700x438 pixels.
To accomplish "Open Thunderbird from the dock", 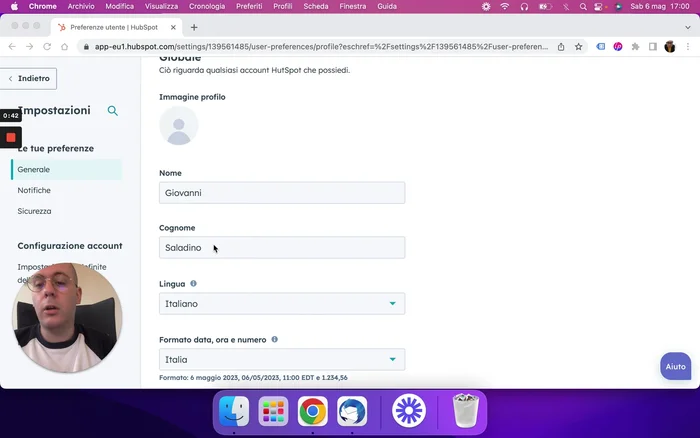I will pos(351,411).
